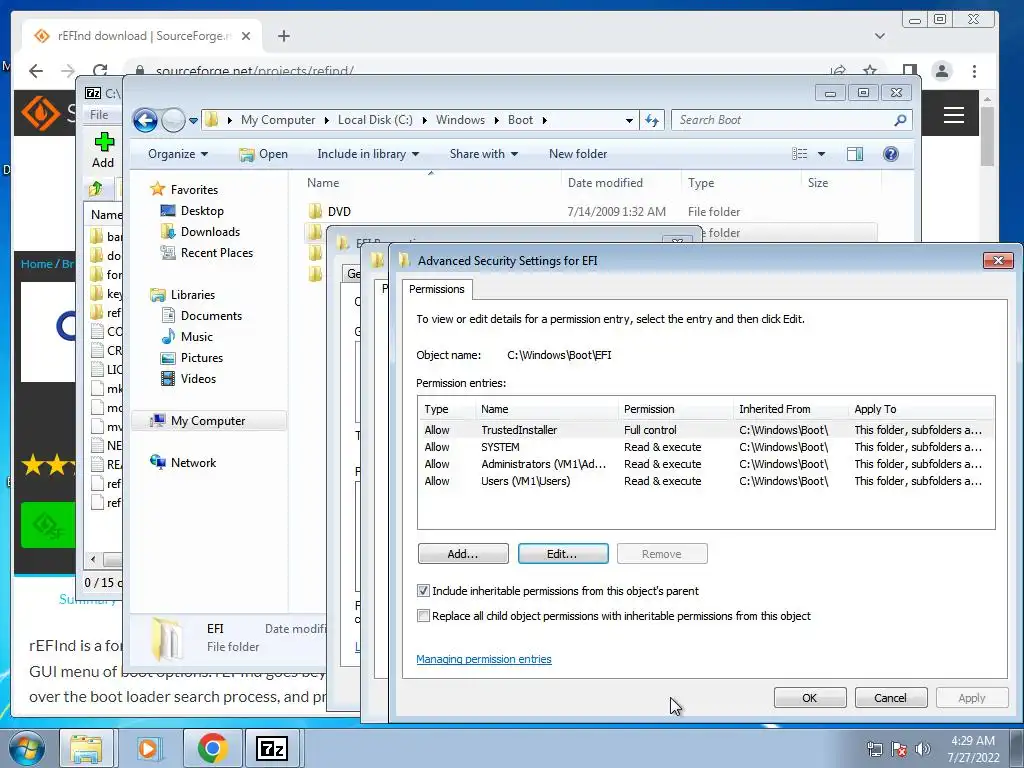Expand view options dropdown arrow

coord(822,154)
